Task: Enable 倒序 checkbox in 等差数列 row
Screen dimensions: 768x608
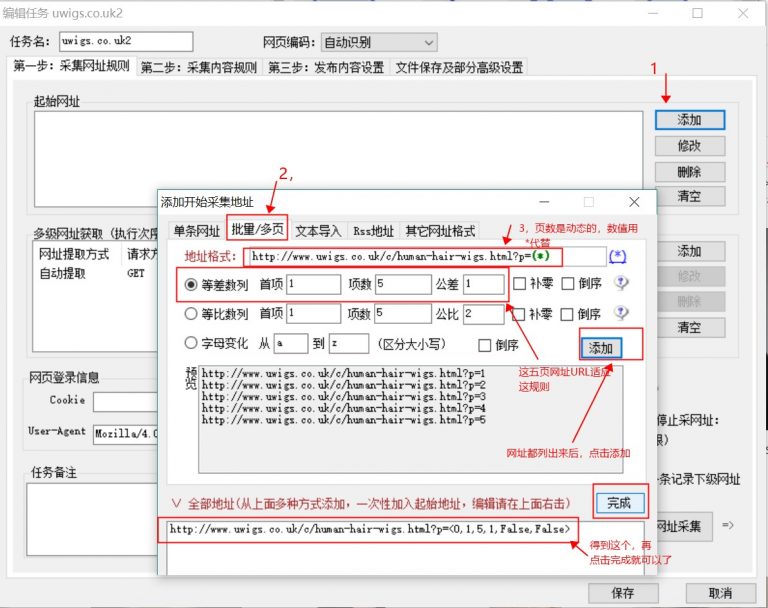Action: pyautogui.click(x=568, y=283)
